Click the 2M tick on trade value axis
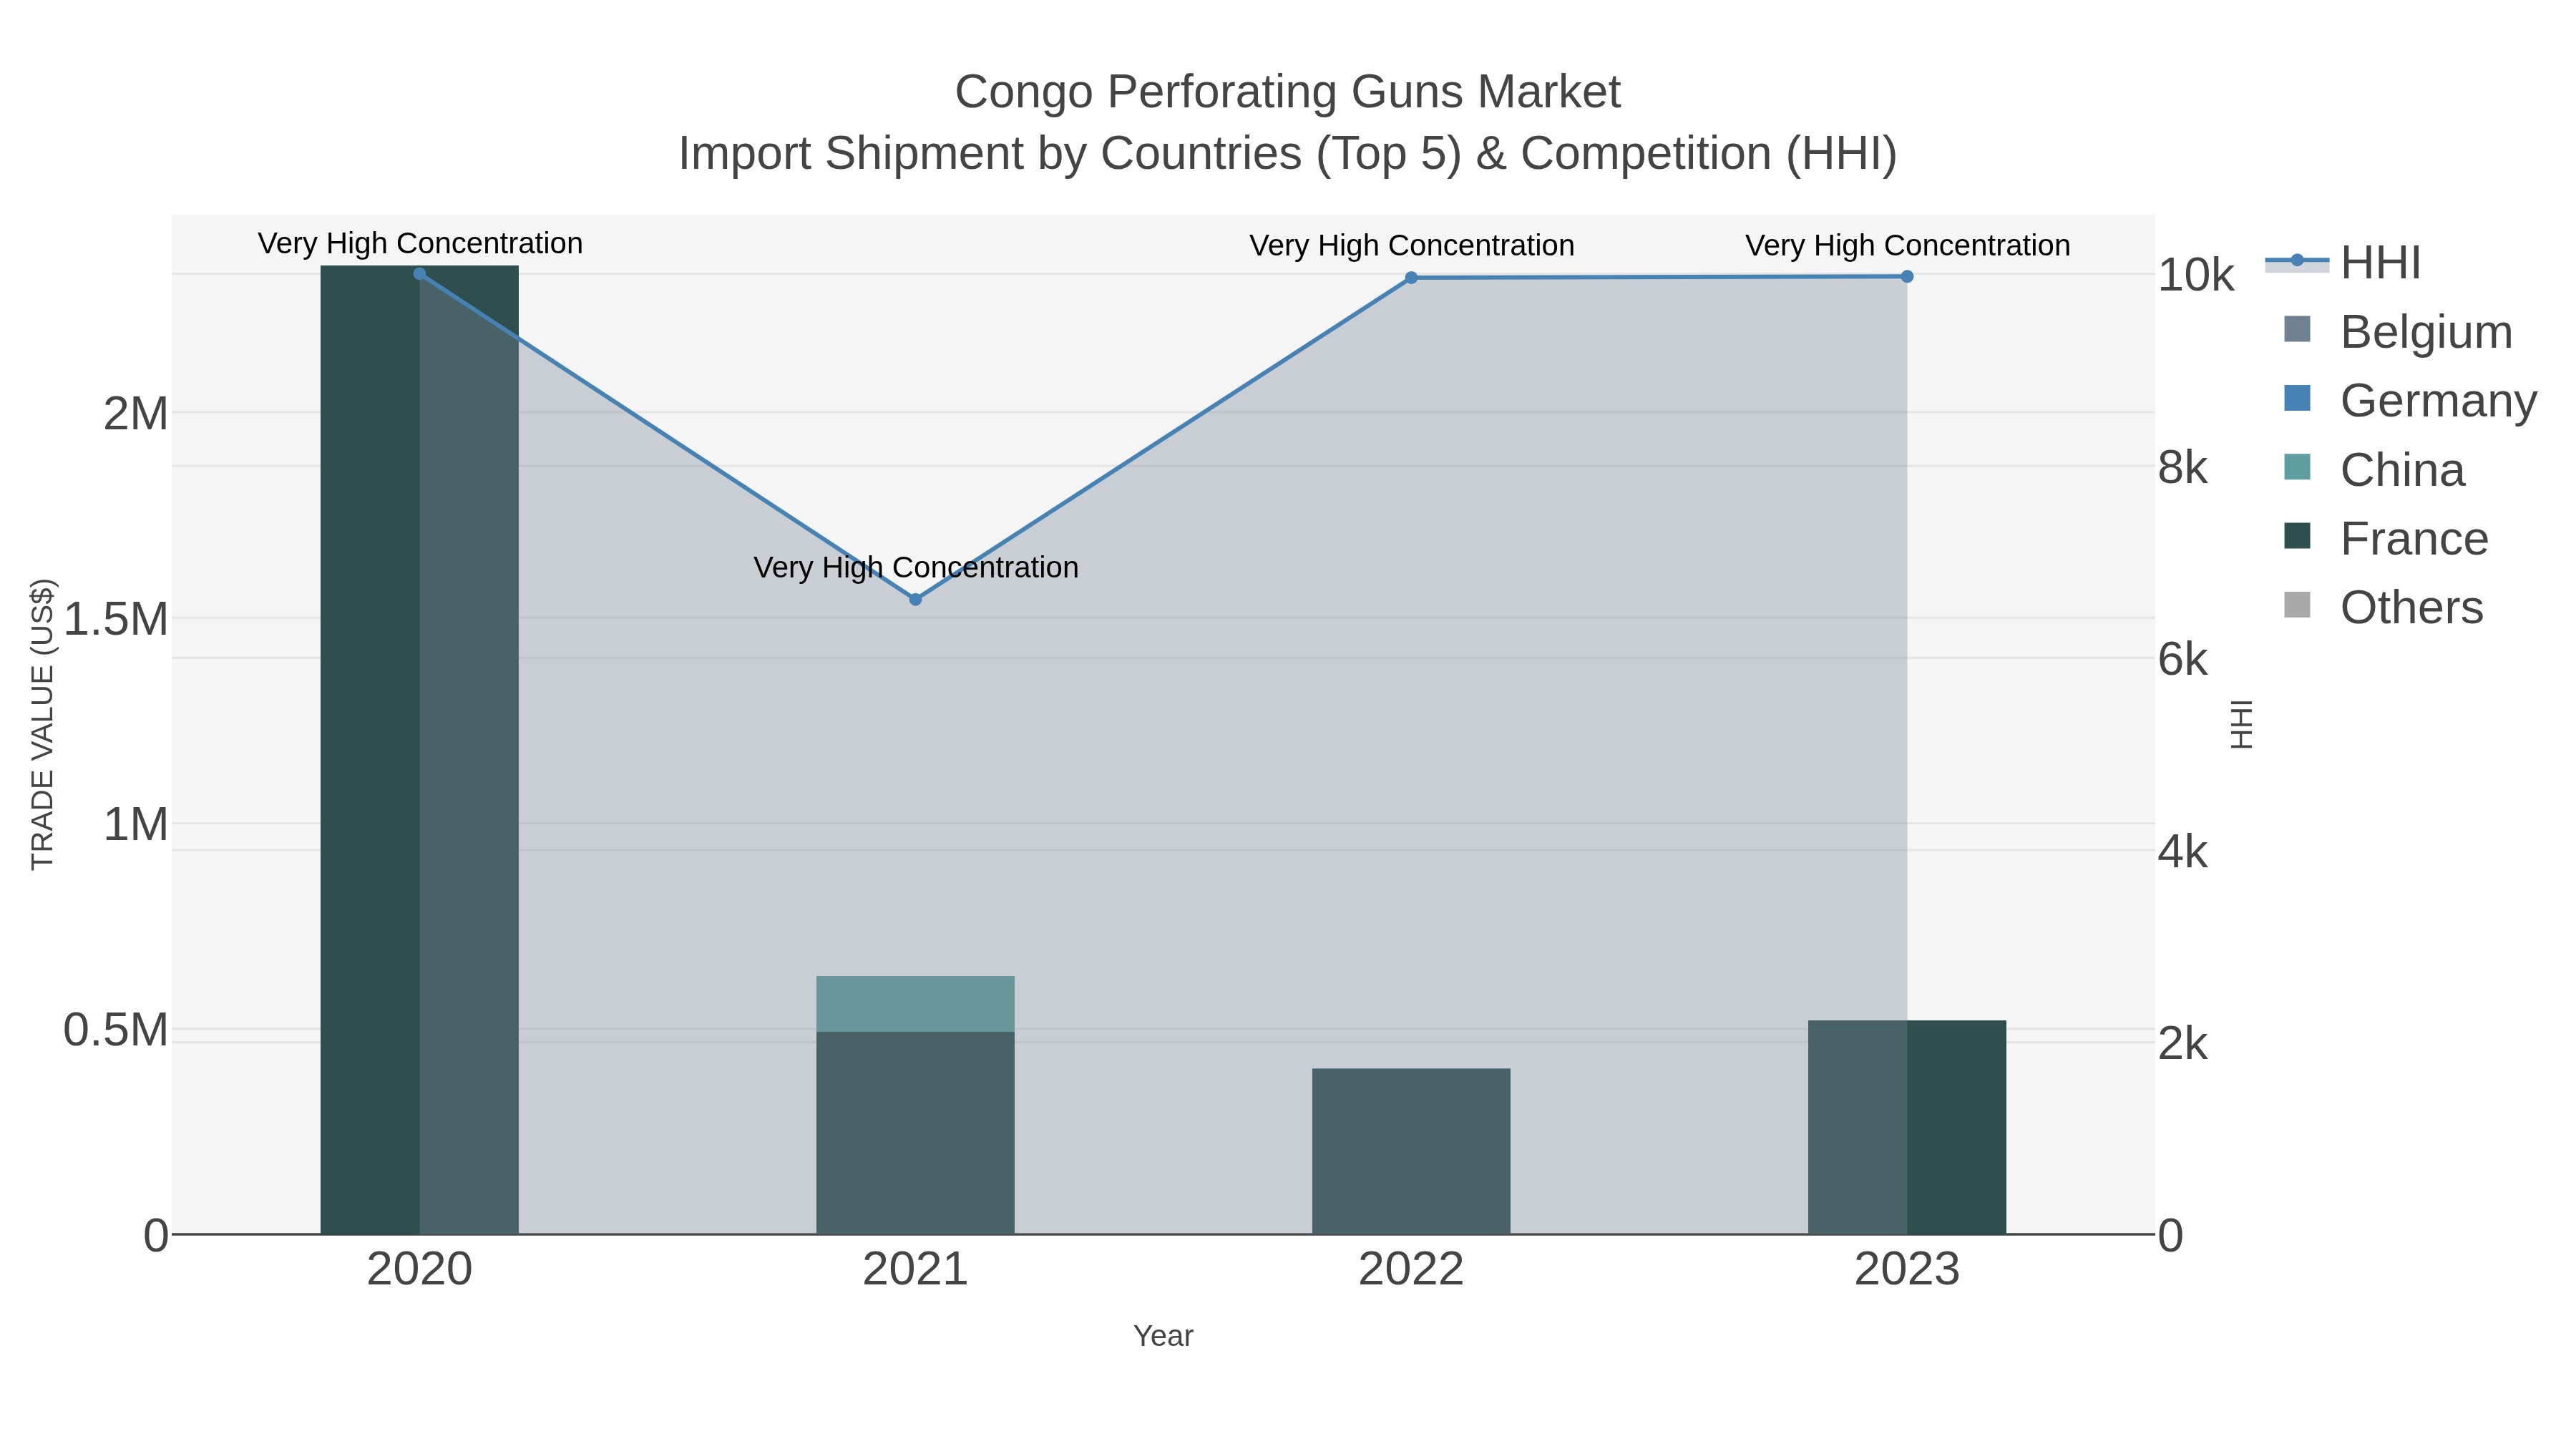 pyautogui.click(x=136, y=414)
